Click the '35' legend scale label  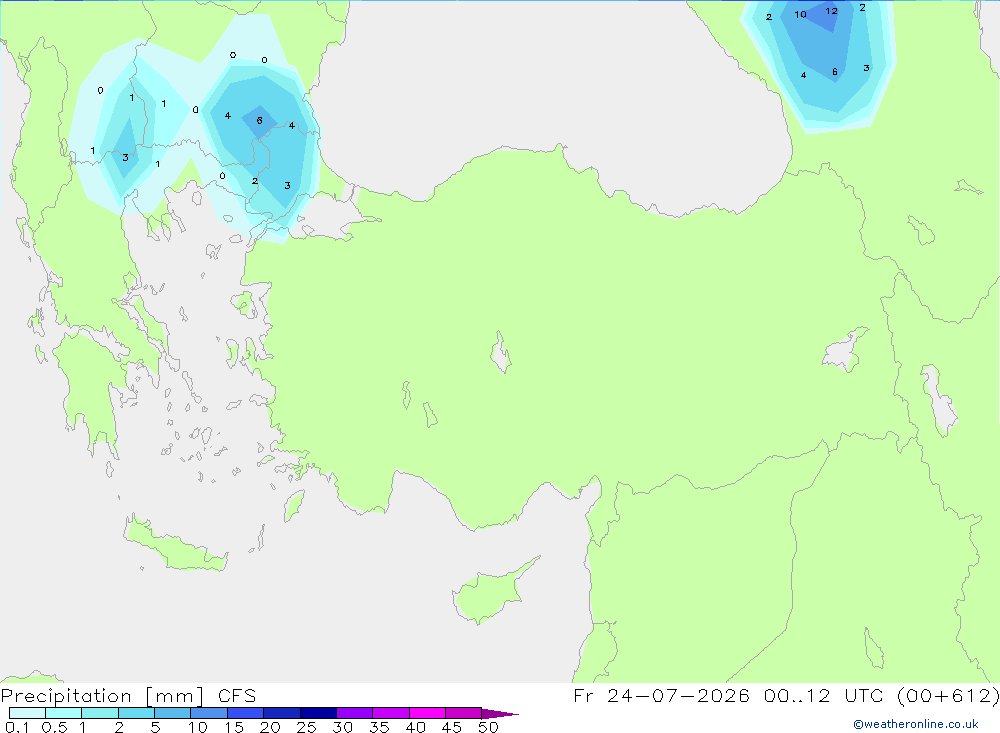pyautogui.click(x=379, y=727)
